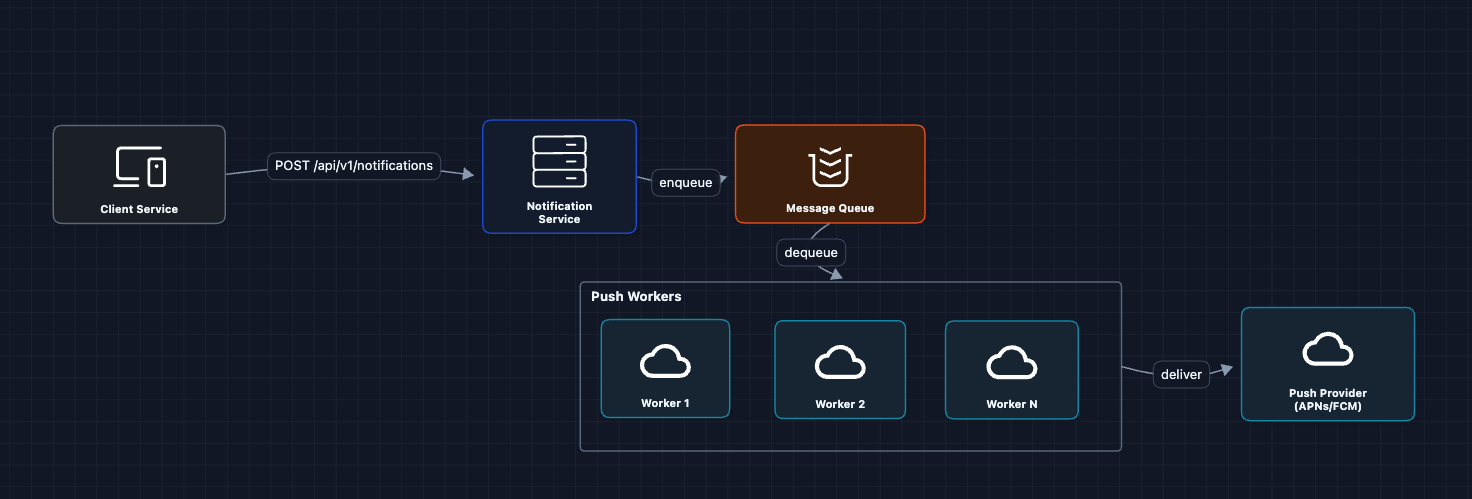The width and height of the screenshot is (1472, 499).
Task: Select the cloud icon in Worker 1
Action: [665, 363]
